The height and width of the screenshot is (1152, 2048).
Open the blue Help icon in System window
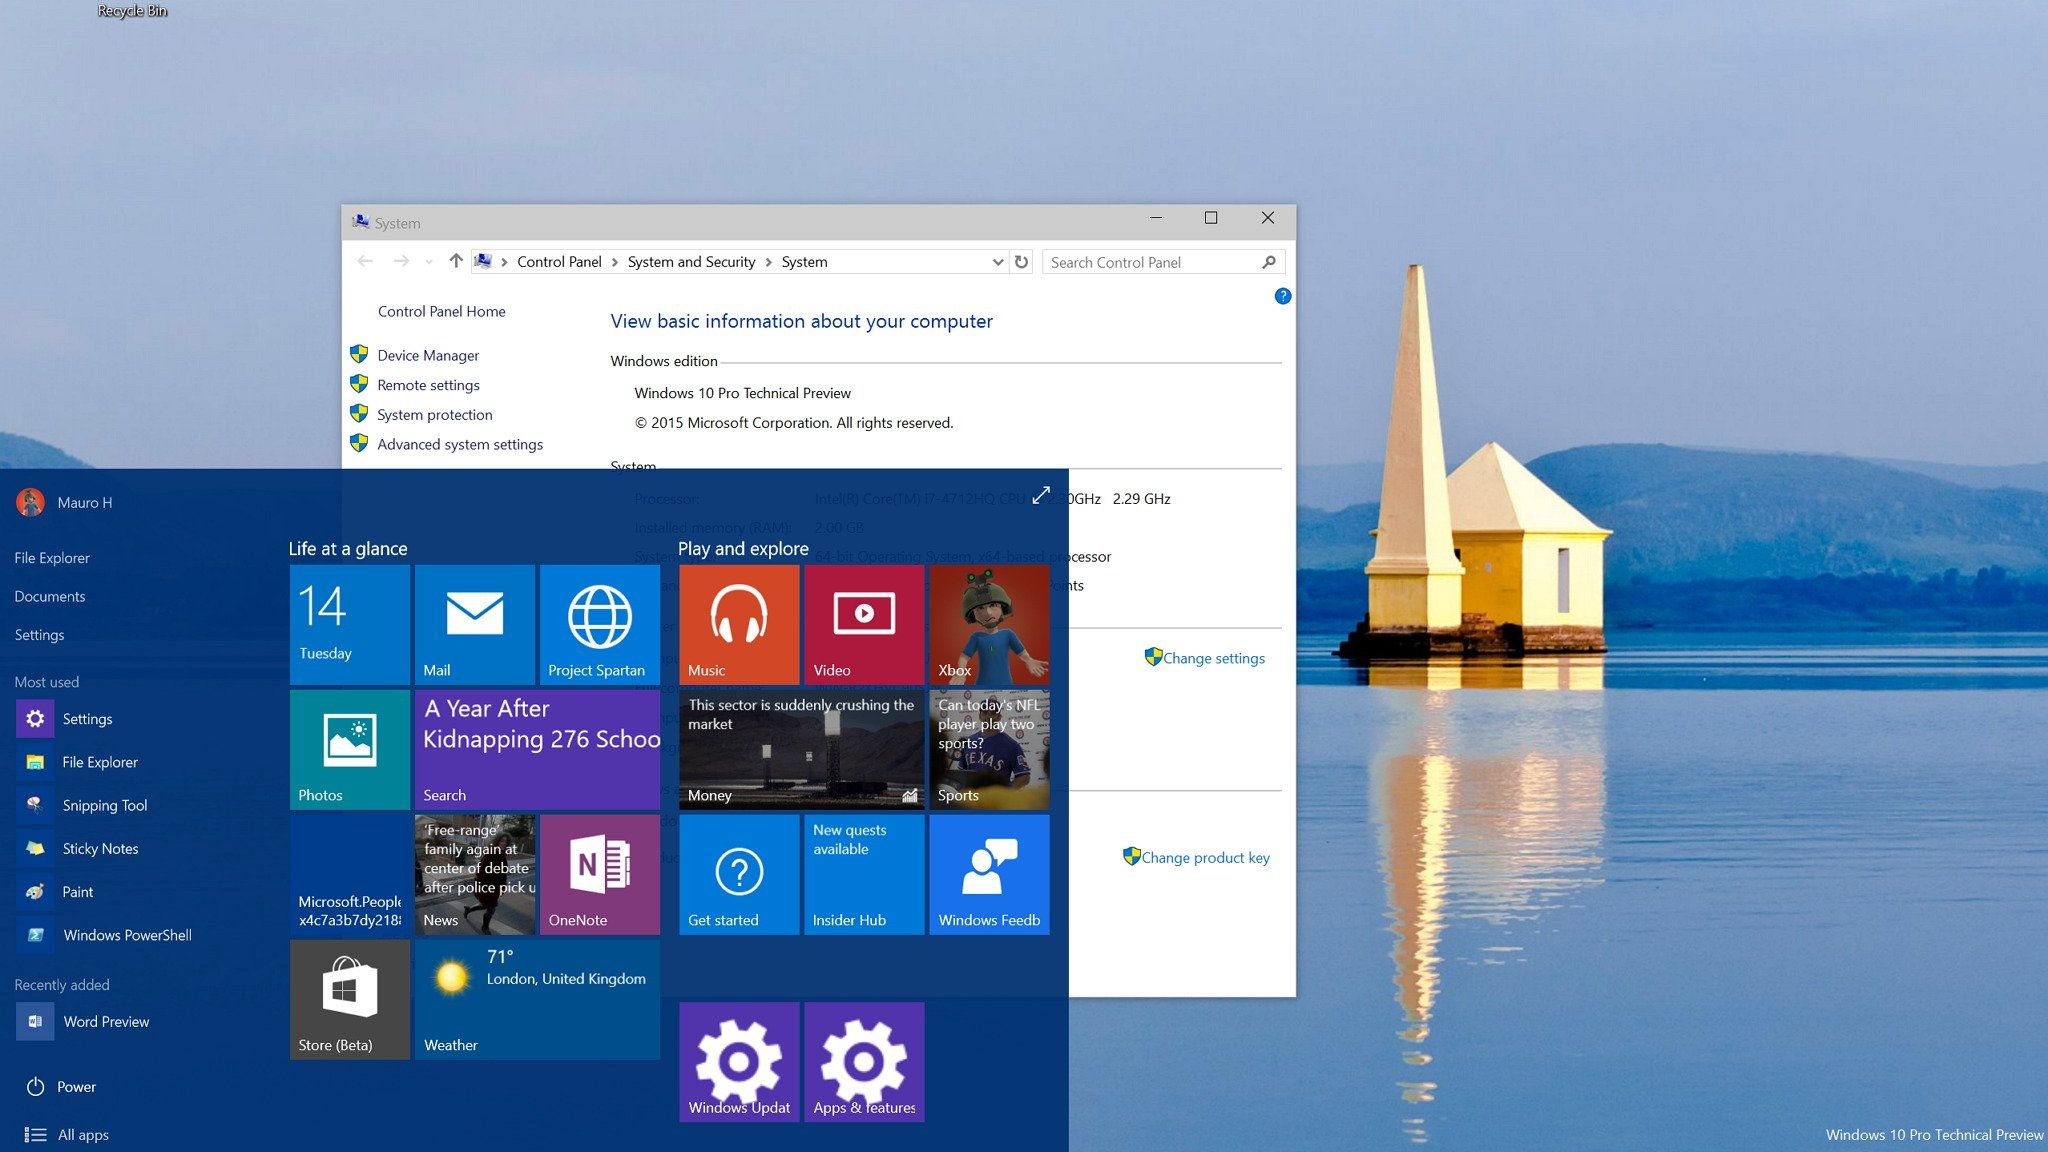click(x=1283, y=296)
